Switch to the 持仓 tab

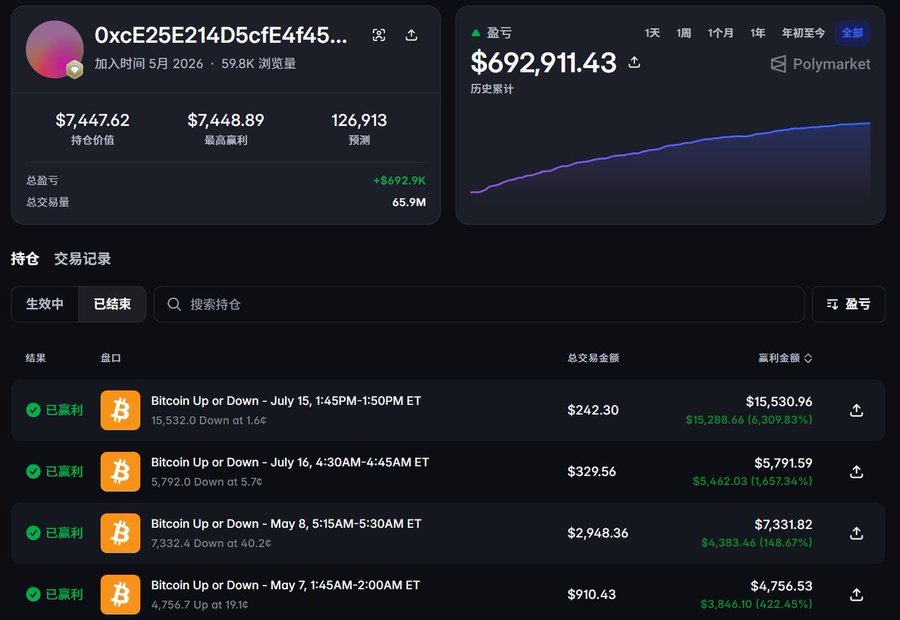(x=25, y=259)
